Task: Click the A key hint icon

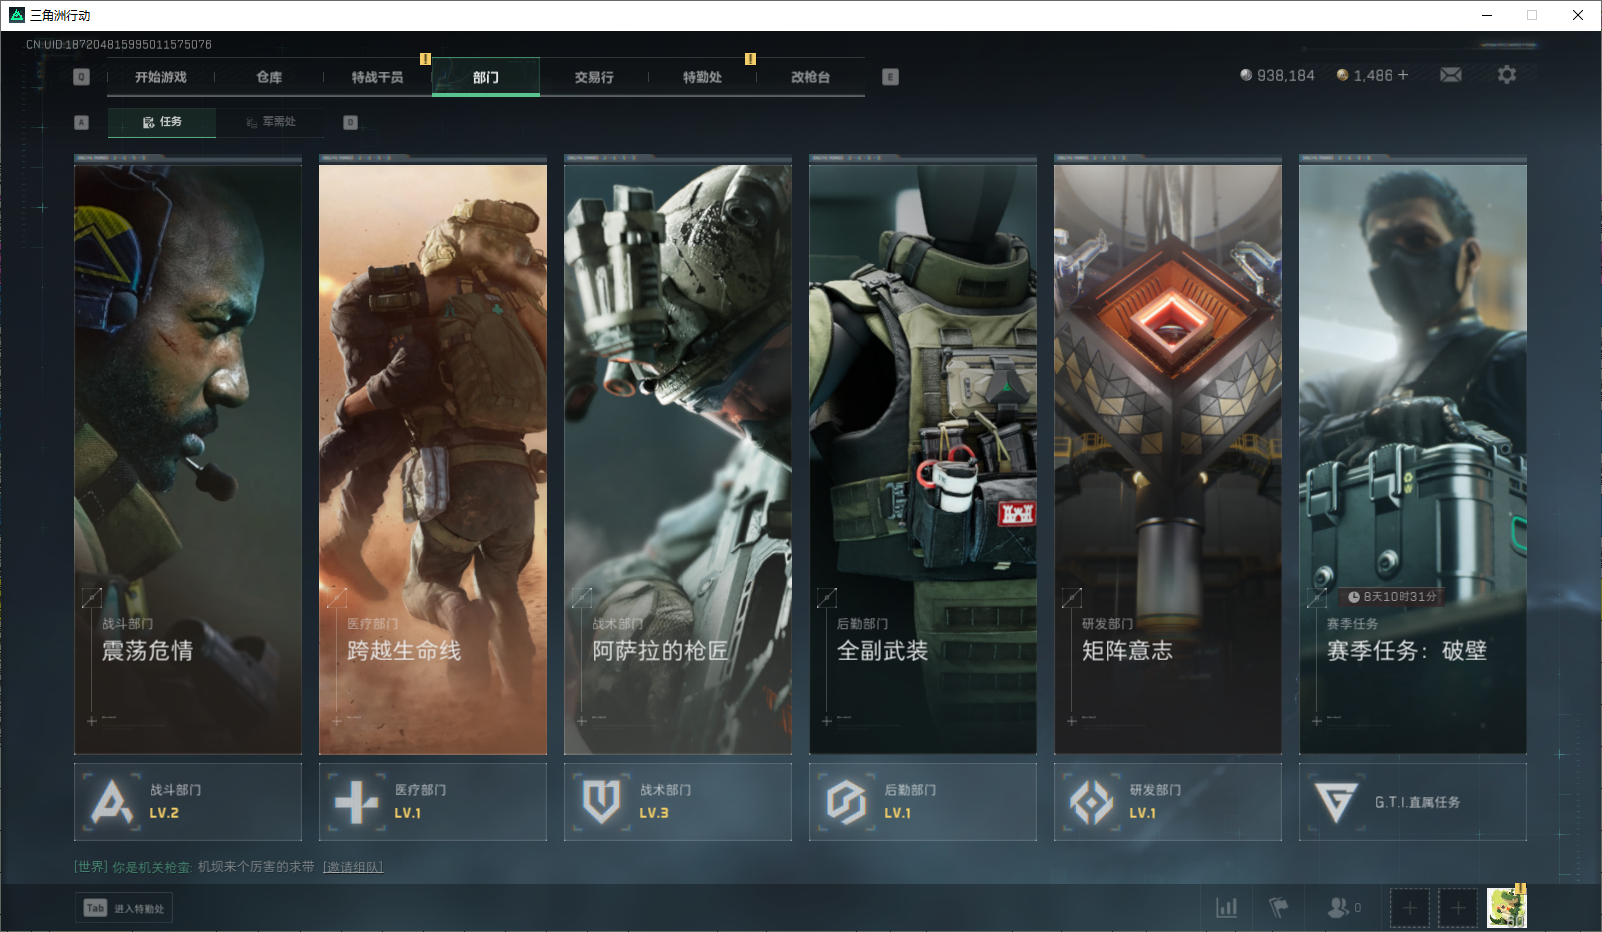Action: tap(82, 122)
